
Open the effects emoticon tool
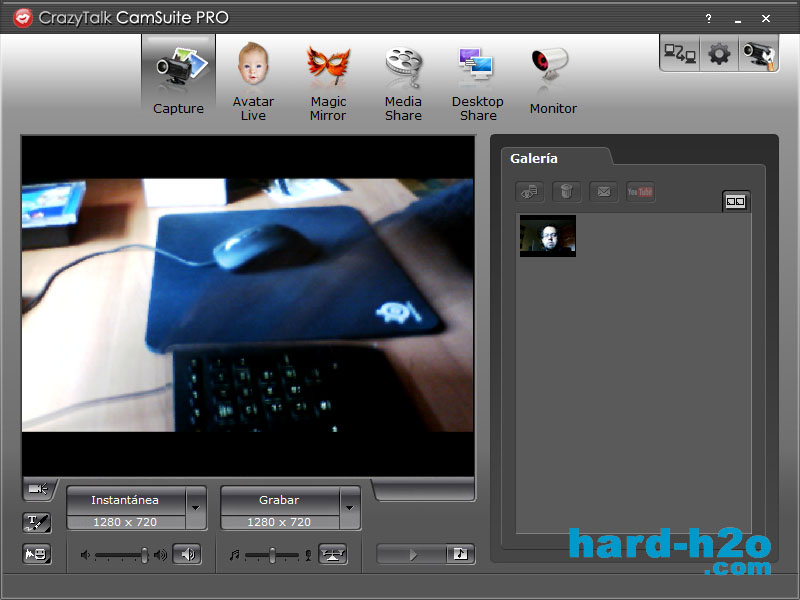pos(37,554)
